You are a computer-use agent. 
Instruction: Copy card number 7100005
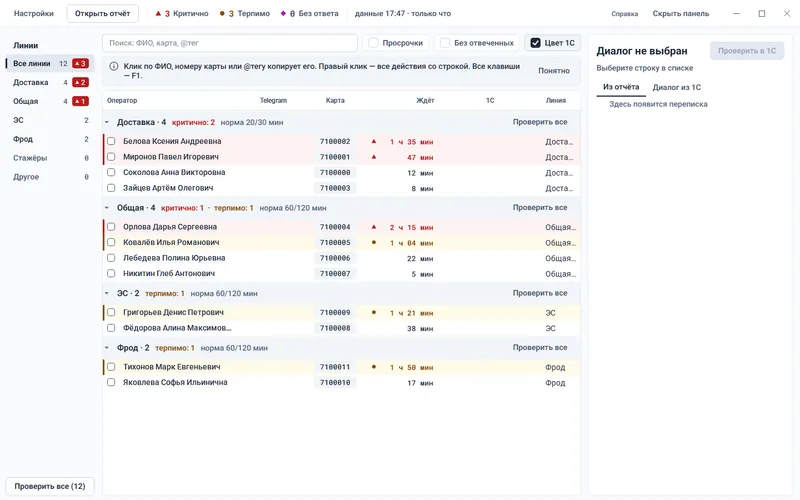click(335, 243)
